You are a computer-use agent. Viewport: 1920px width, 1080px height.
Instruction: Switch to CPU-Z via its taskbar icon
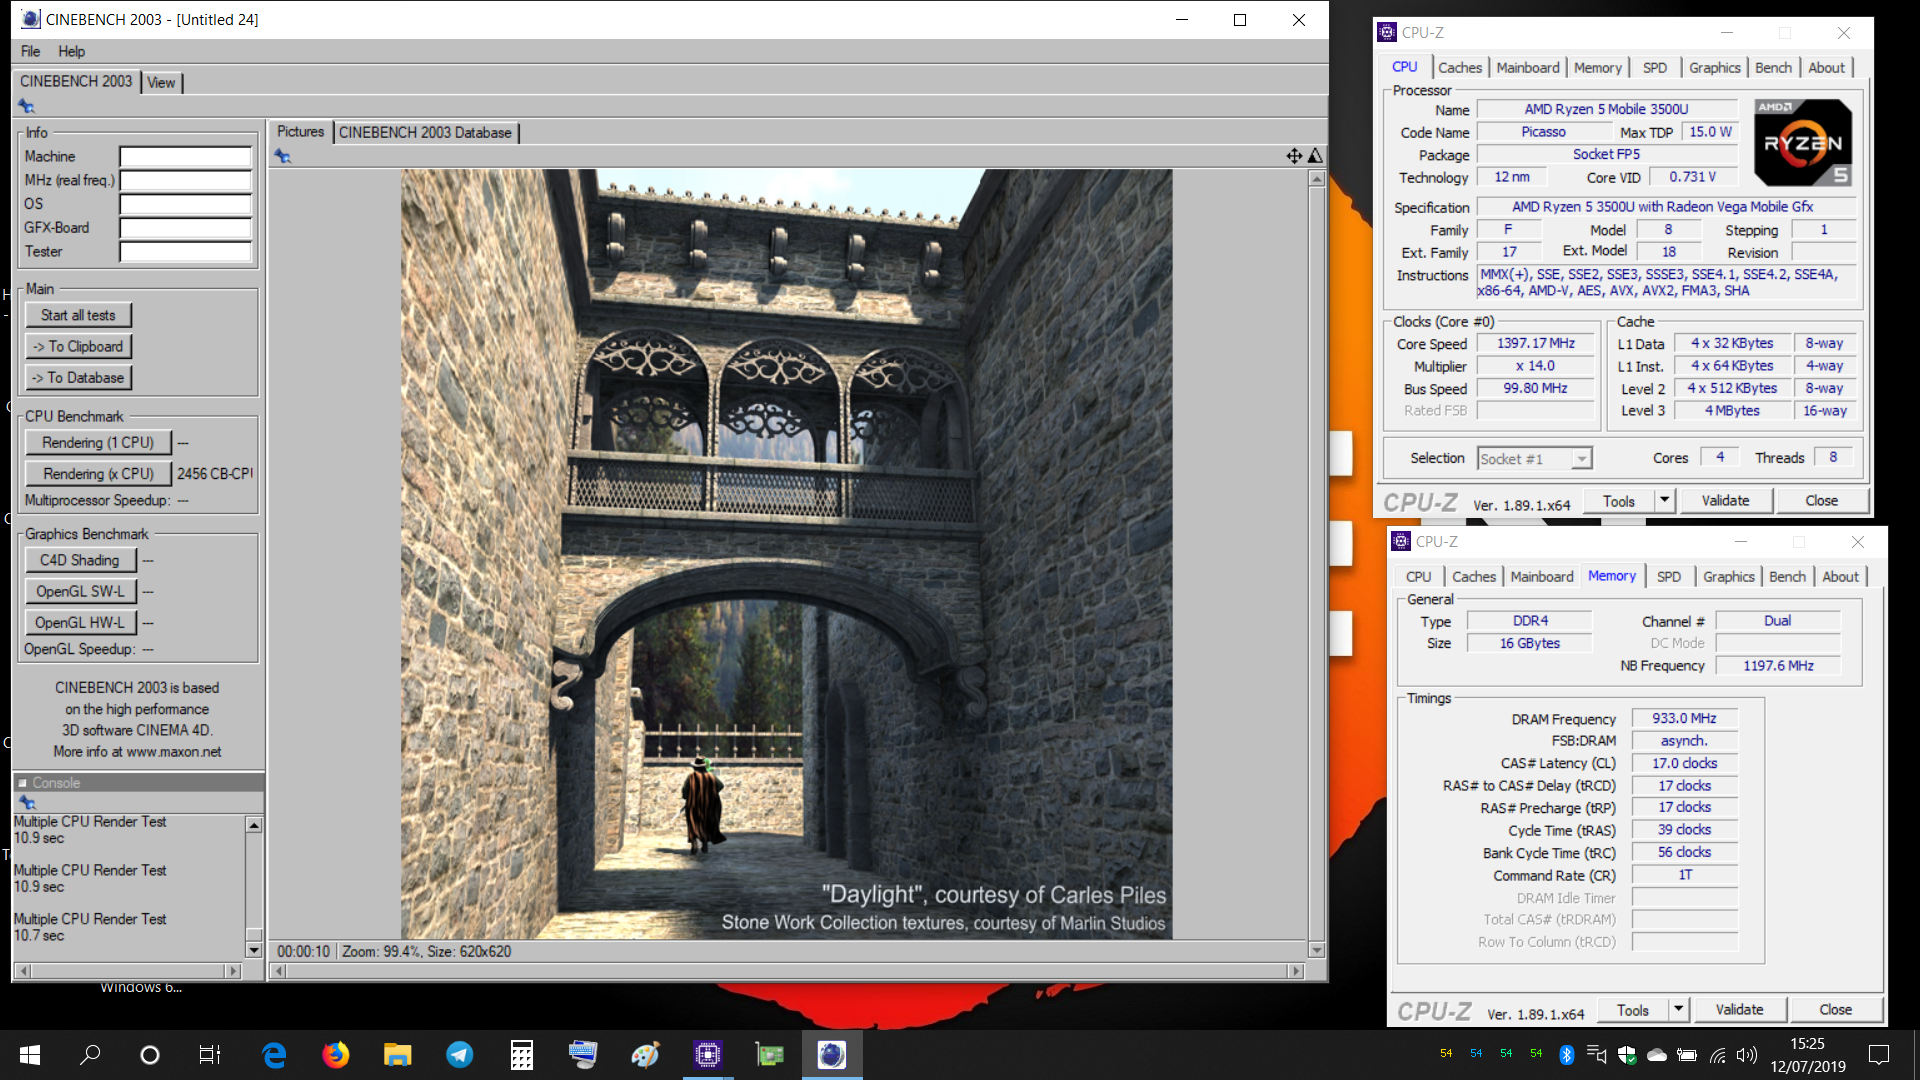(707, 1055)
